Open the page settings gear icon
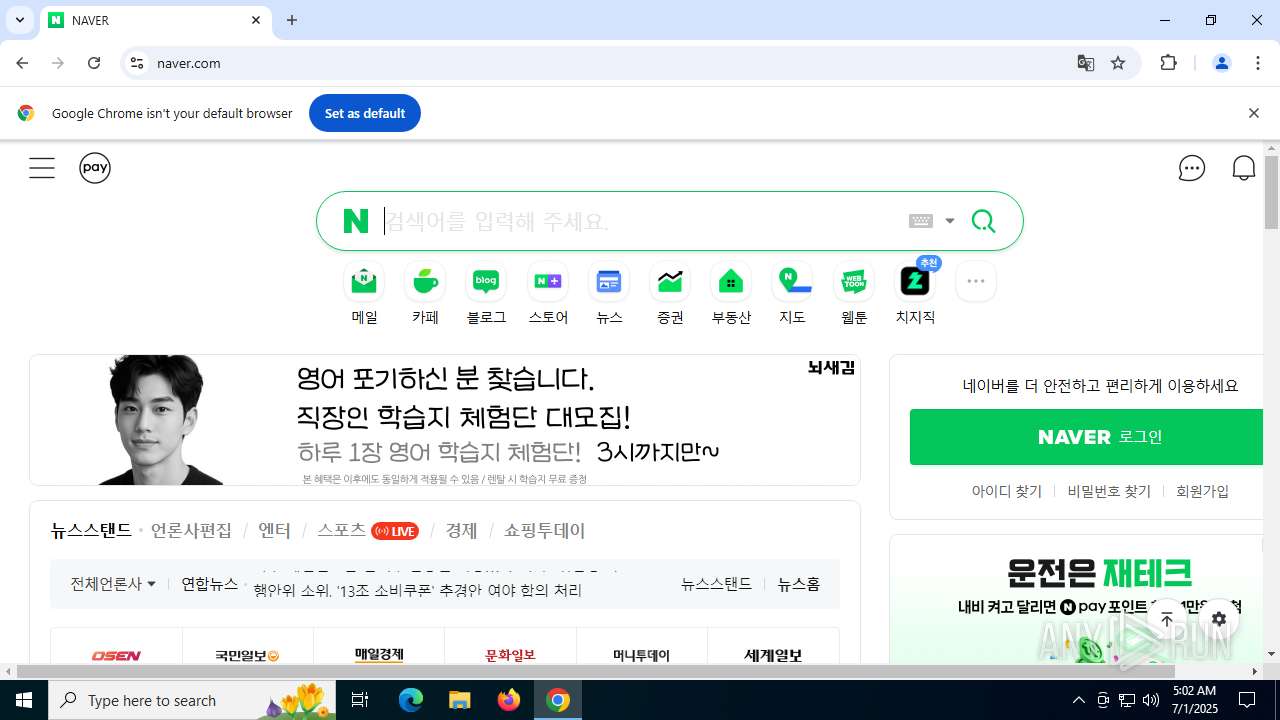Screen dimensions: 1280x720 [x=1219, y=620]
